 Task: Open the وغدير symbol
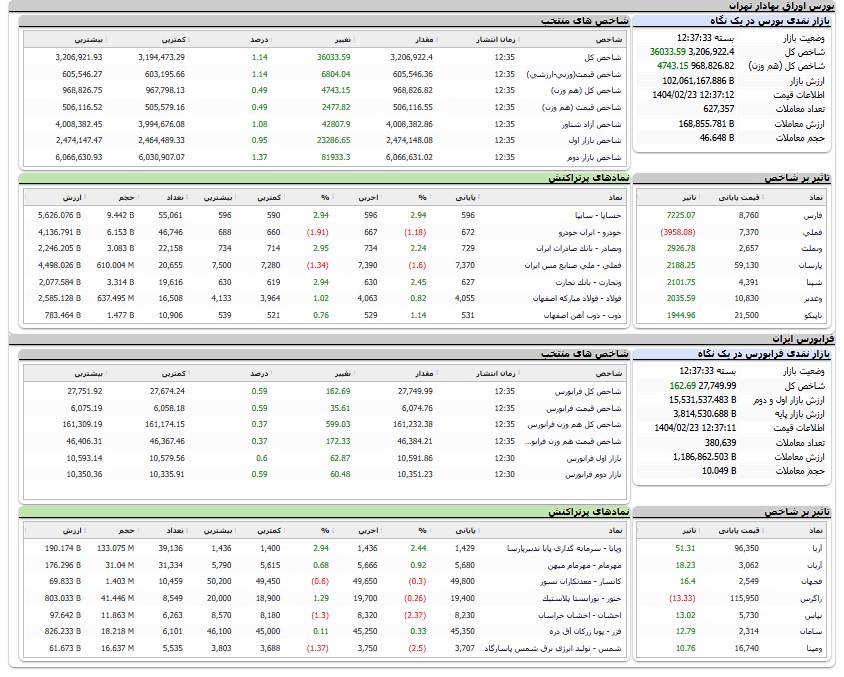click(x=813, y=298)
